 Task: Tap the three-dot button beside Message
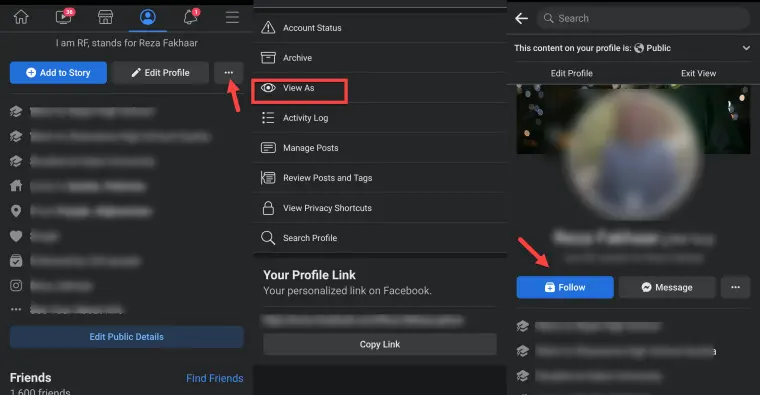pyautogui.click(x=735, y=287)
